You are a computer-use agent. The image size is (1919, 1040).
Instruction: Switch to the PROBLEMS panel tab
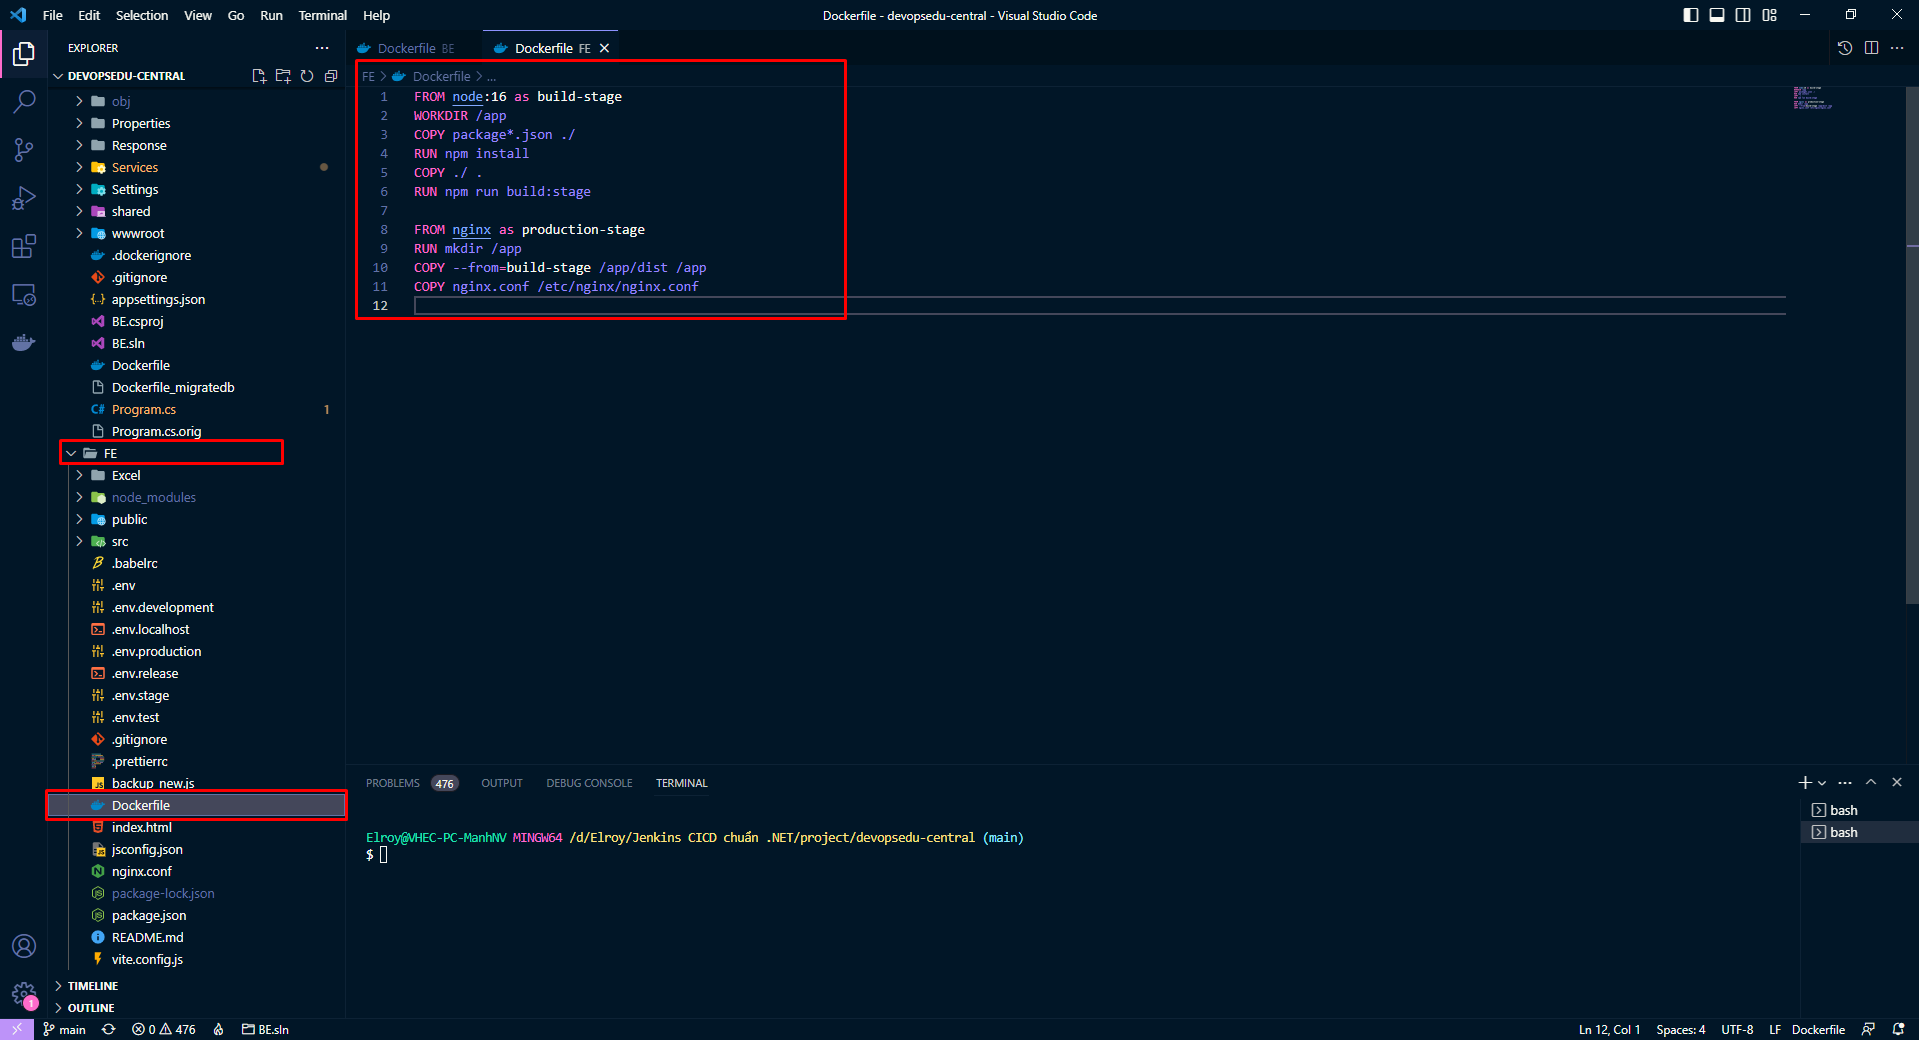coord(393,783)
